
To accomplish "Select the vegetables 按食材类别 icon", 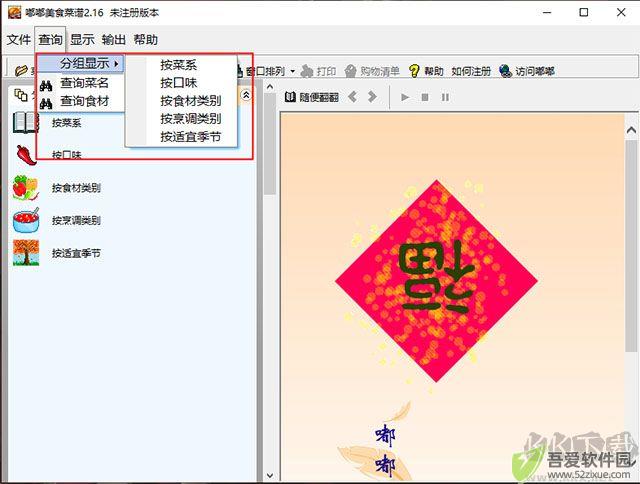I will coord(26,188).
